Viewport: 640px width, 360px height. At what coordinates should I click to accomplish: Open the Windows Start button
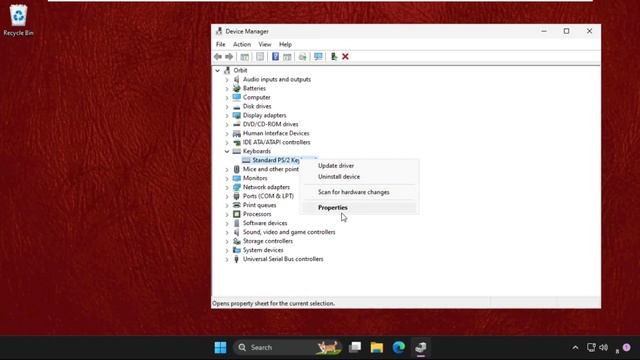tap(220, 347)
